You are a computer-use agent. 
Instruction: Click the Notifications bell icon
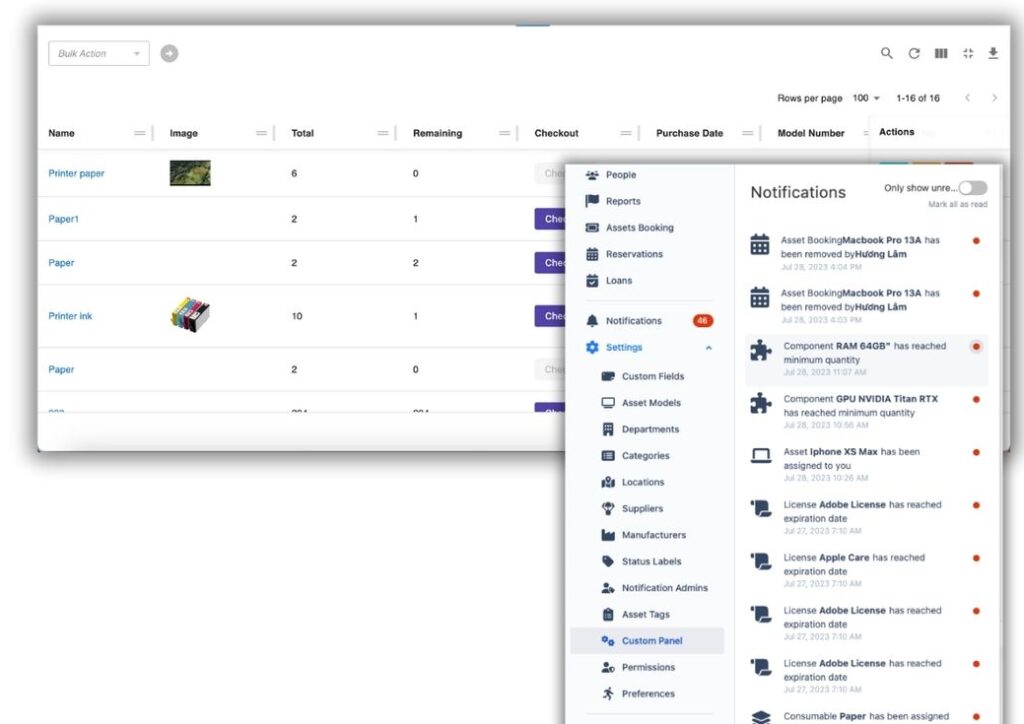coord(593,320)
